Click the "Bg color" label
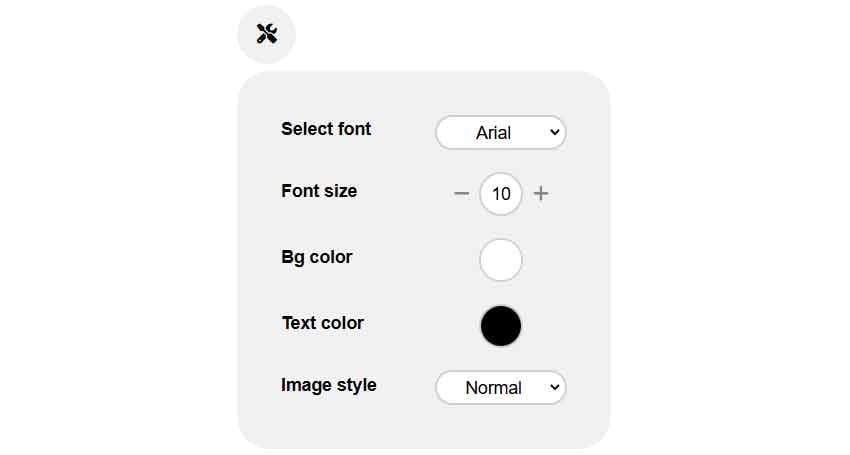The height and width of the screenshot is (455, 850). coord(317,257)
